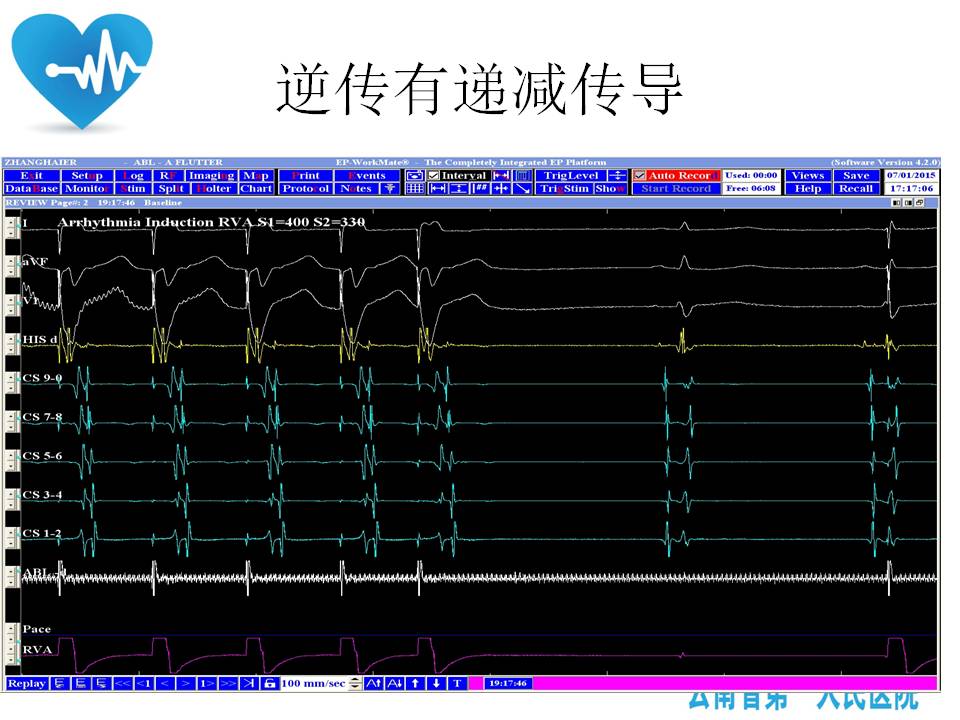The height and width of the screenshot is (720, 960).
Task: Select the horizontal caliper measurement icon
Action: [437, 189]
